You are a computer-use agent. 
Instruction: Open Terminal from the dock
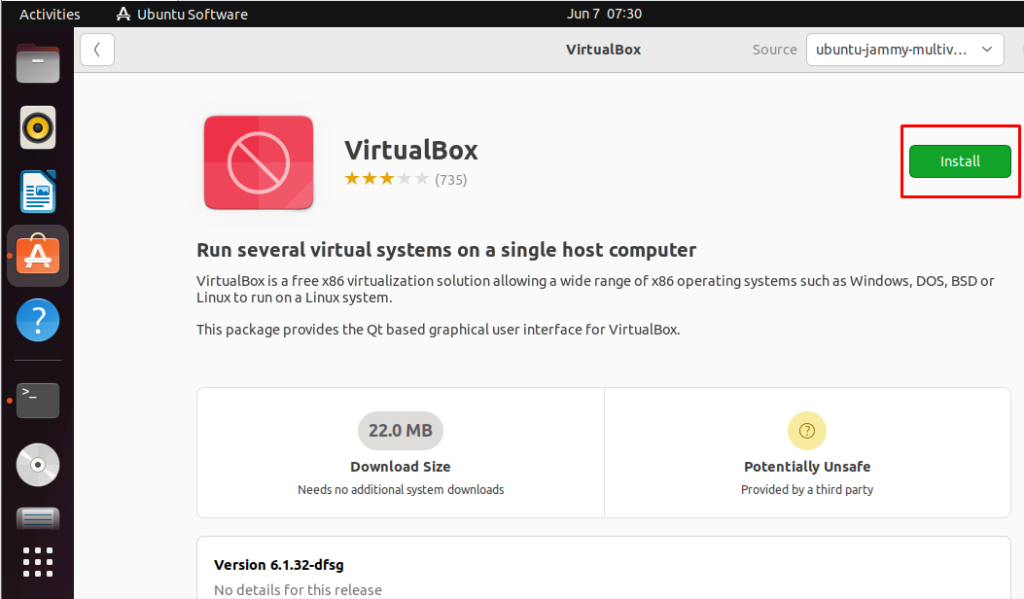(38, 400)
